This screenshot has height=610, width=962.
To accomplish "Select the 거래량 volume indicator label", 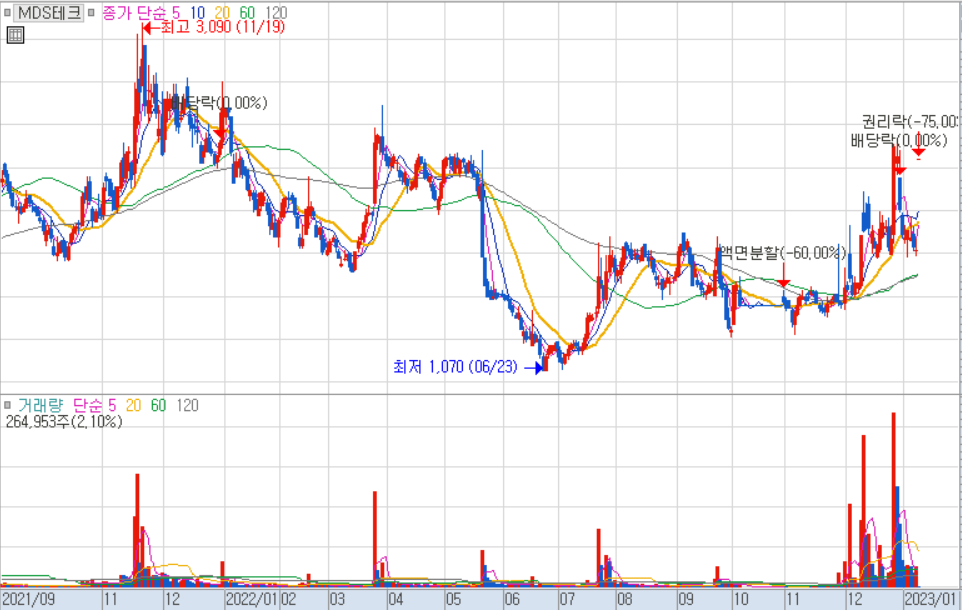I will 40,405.
